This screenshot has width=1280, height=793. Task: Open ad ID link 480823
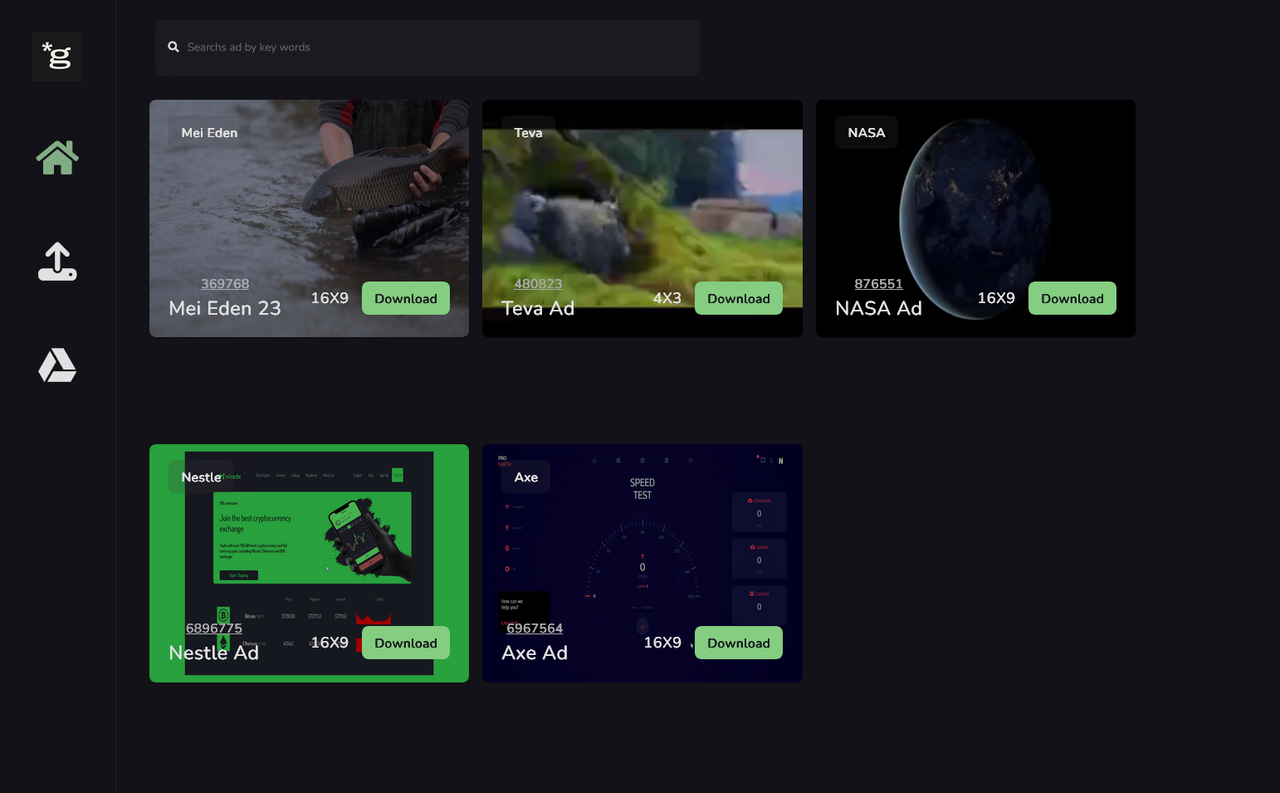click(538, 284)
